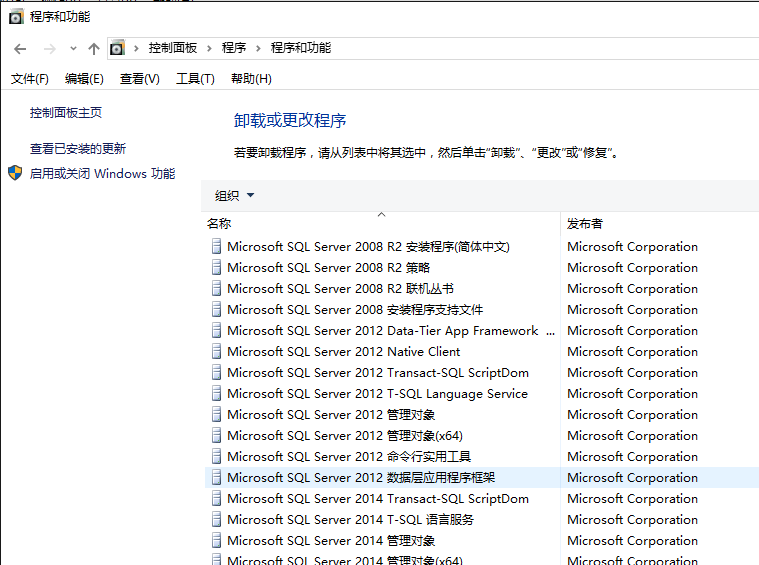This screenshot has height=565, width=759.
Task: Click the control panel icon in address bar
Action: 117,48
